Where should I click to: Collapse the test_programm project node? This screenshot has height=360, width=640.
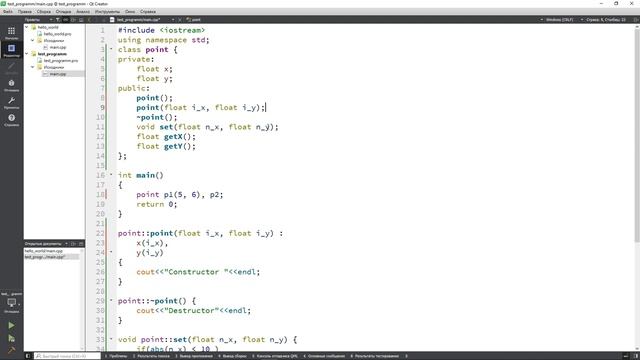coord(27,54)
